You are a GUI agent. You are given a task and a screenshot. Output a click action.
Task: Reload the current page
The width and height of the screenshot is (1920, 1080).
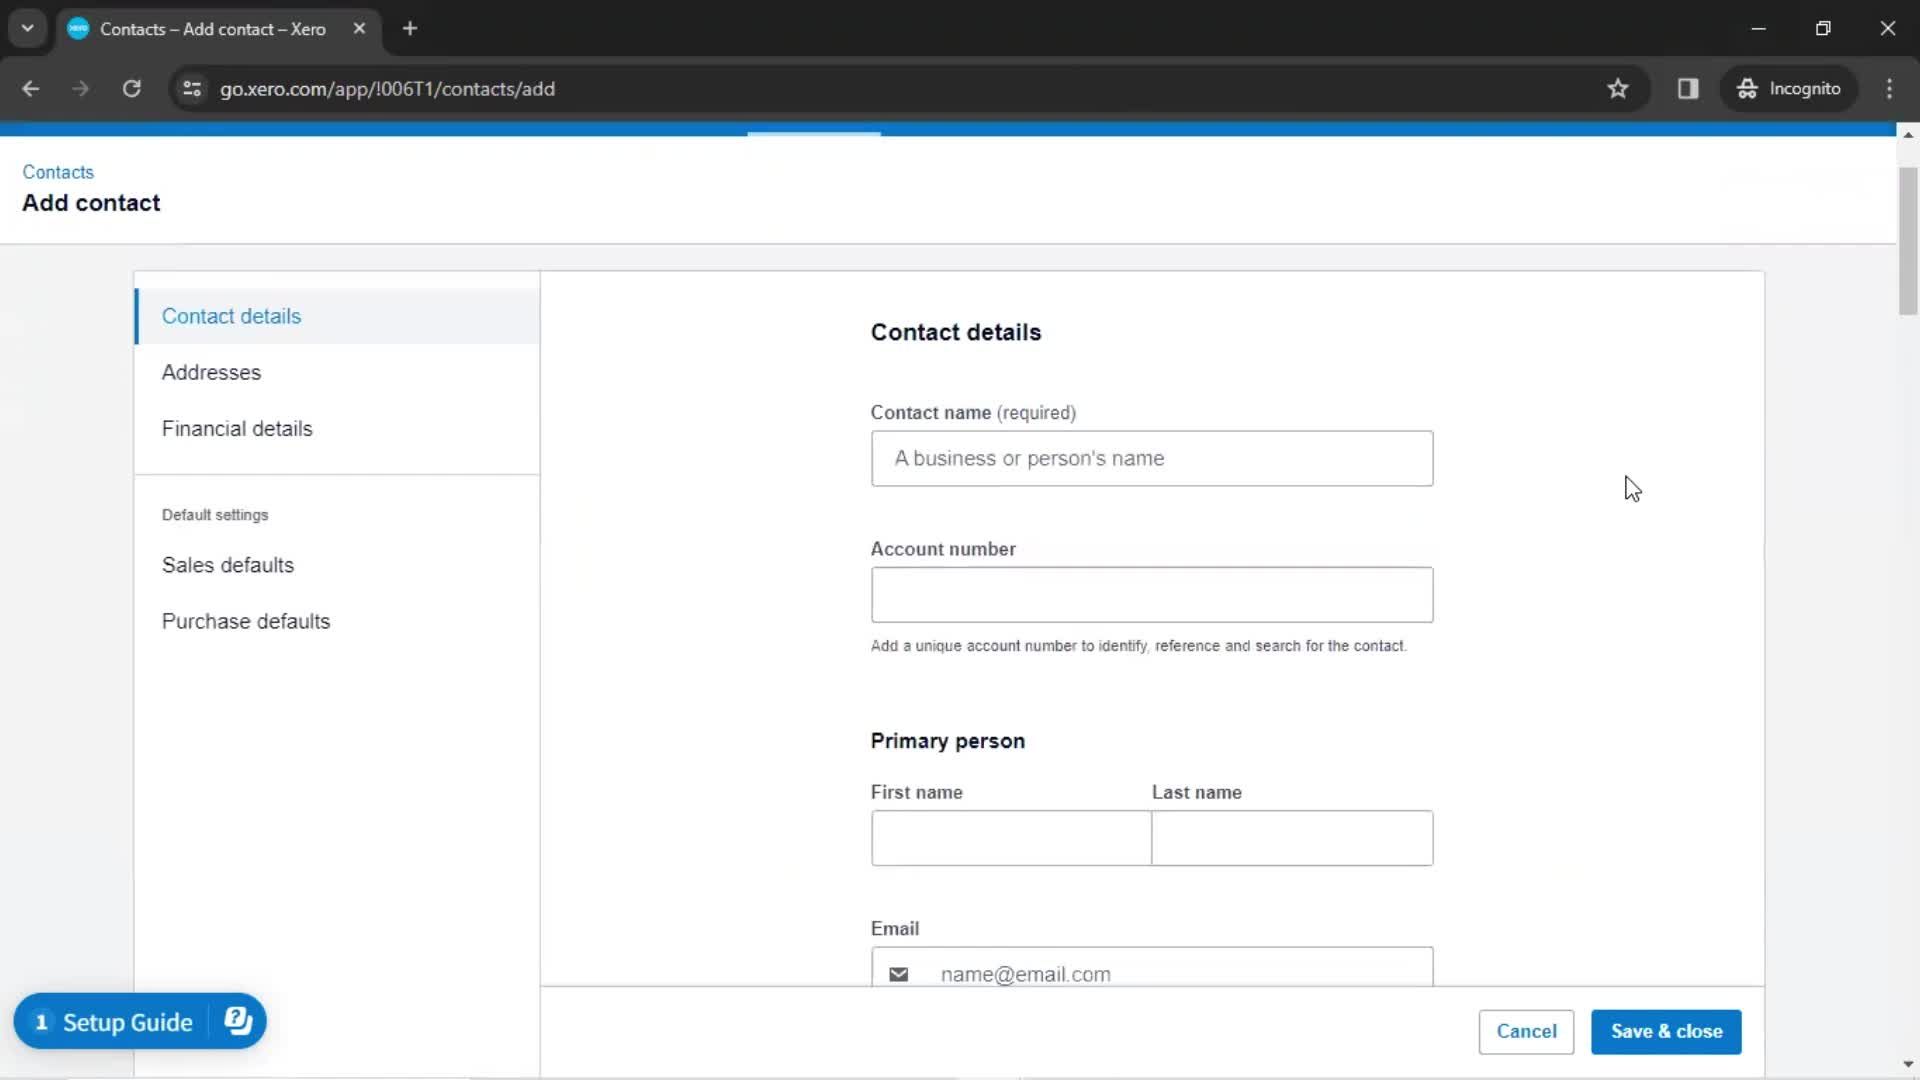[x=132, y=89]
